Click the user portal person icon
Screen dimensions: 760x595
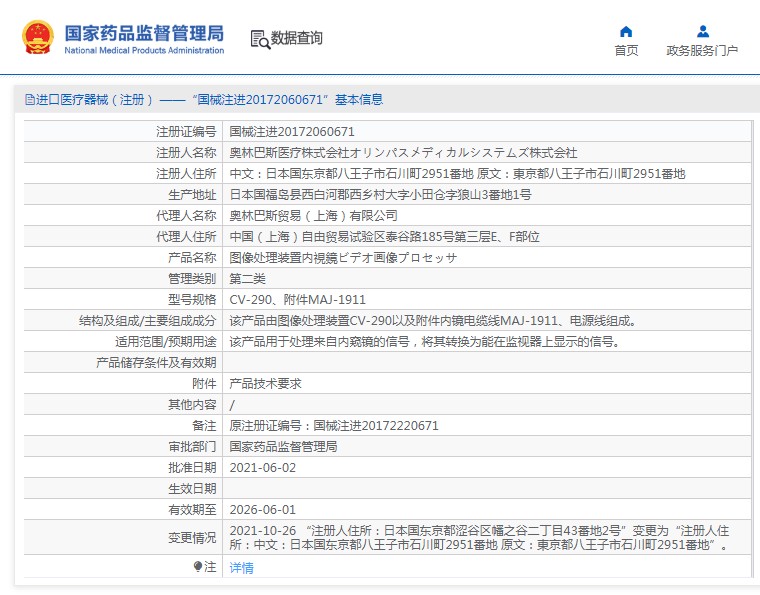(x=702, y=31)
